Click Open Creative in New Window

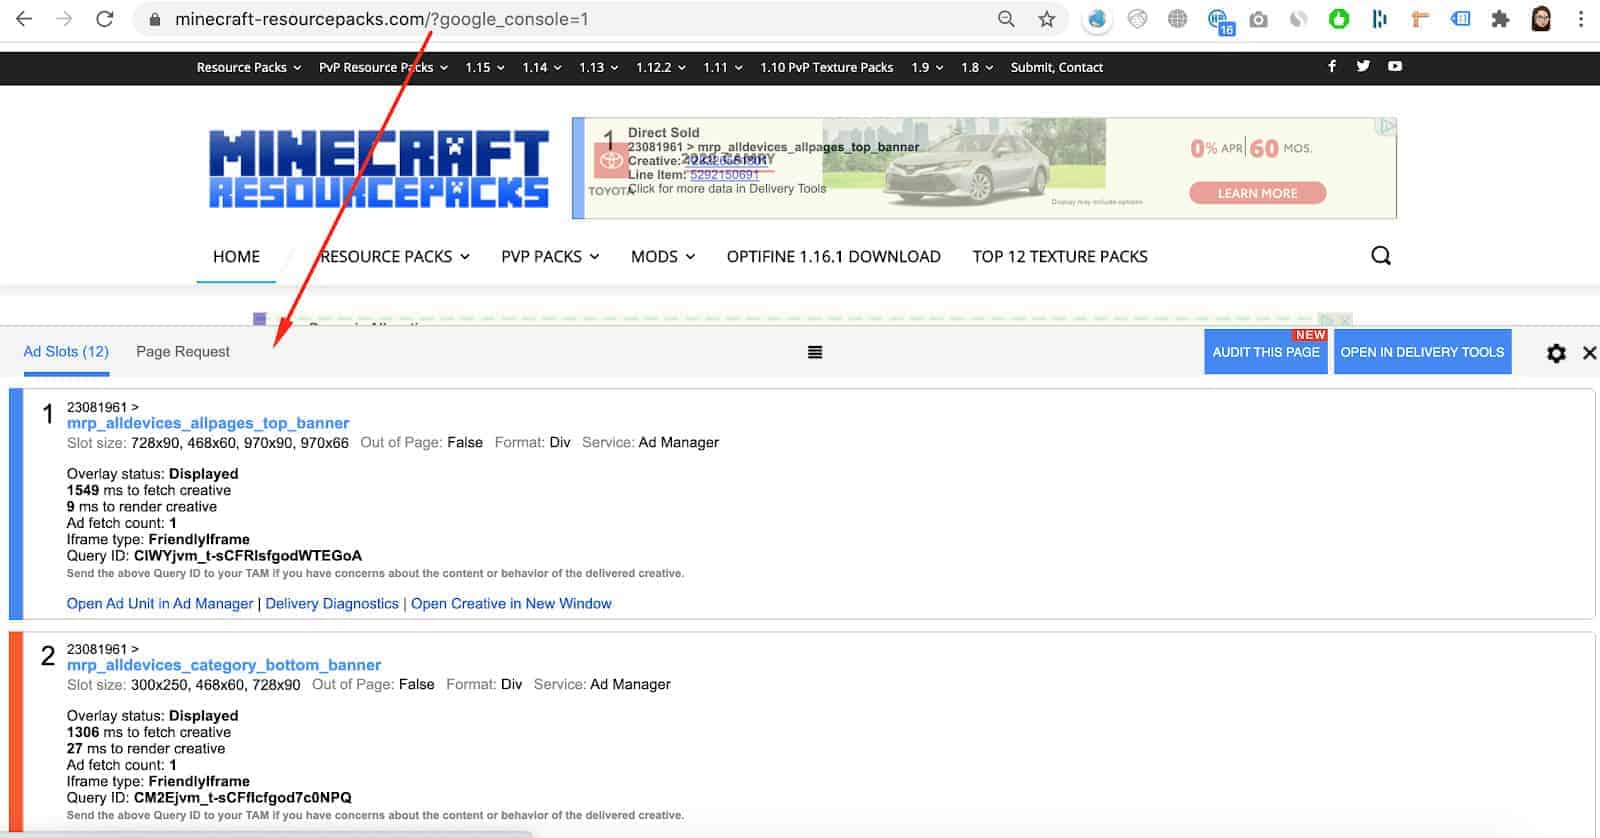[x=511, y=604]
